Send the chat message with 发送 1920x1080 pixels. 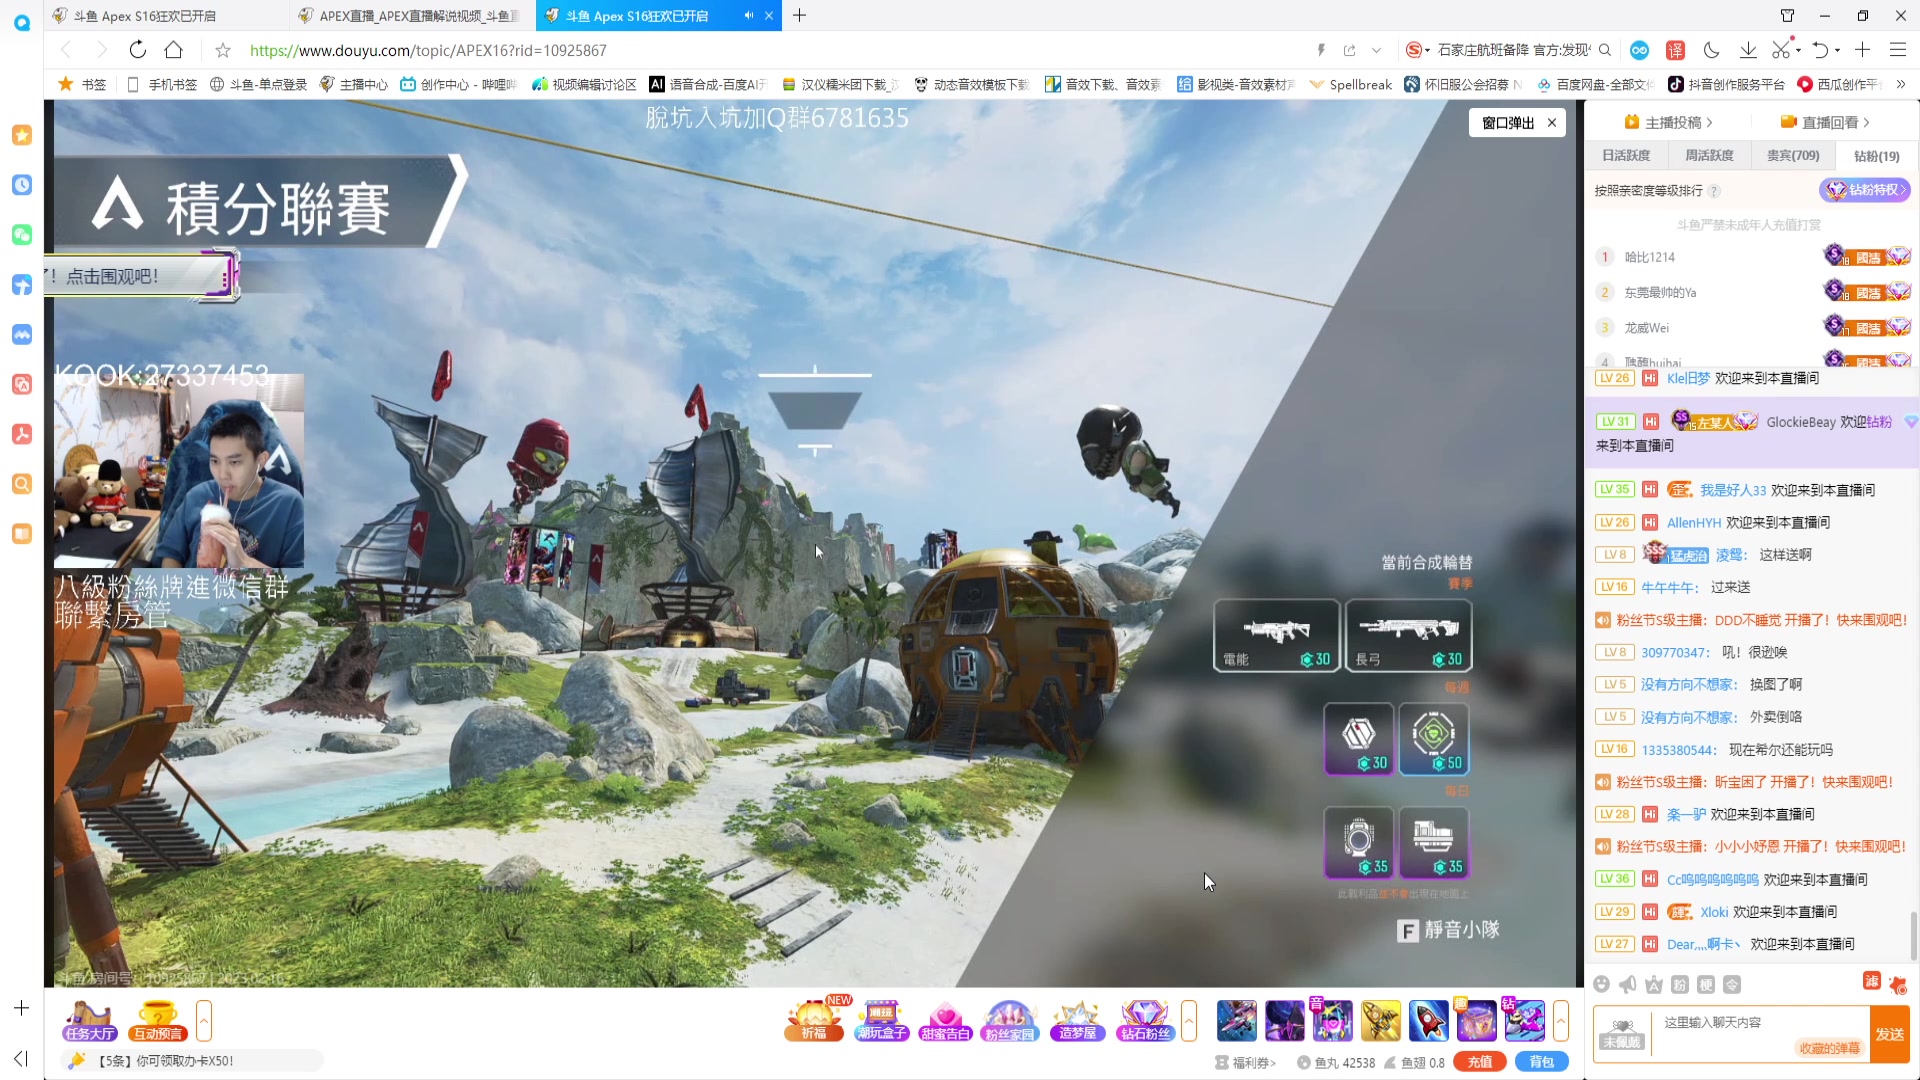1889,1034
